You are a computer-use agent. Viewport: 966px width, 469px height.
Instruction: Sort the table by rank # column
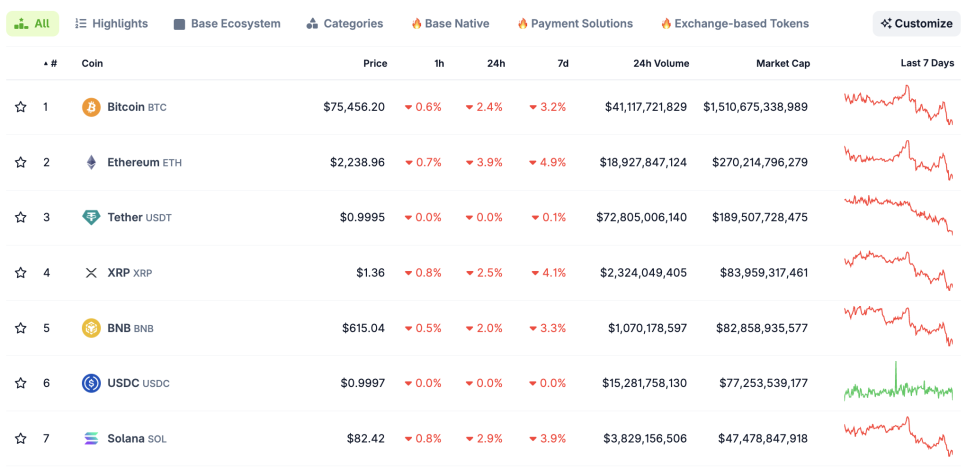50,63
